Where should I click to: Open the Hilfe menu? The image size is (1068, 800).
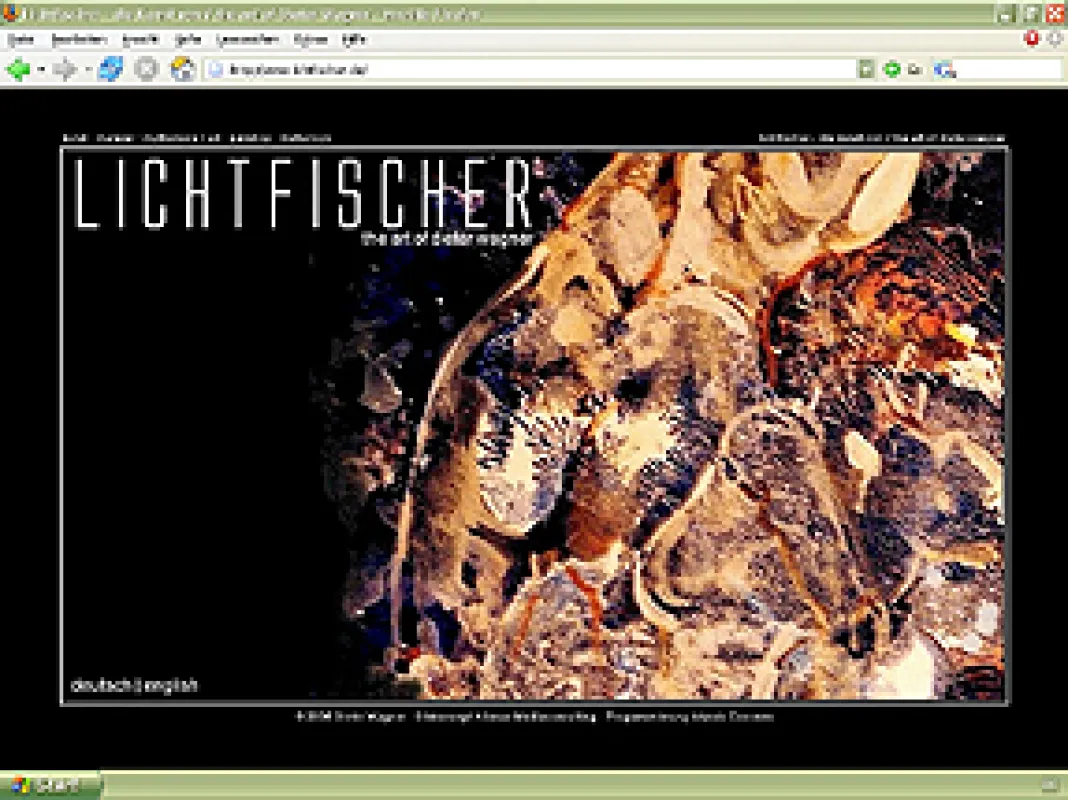(x=354, y=40)
